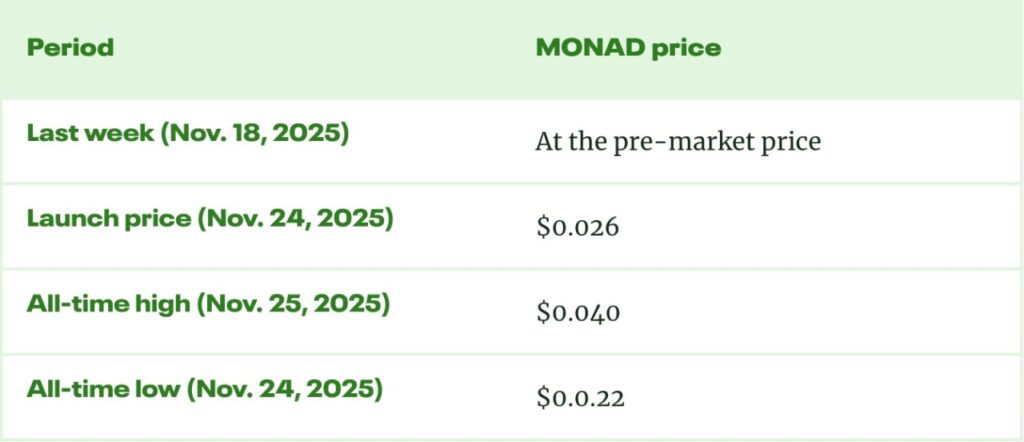Image resolution: width=1024 pixels, height=442 pixels.
Task: Click the "All-time low (Nov. 24, 2025)" cell
Action: click(205, 387)
